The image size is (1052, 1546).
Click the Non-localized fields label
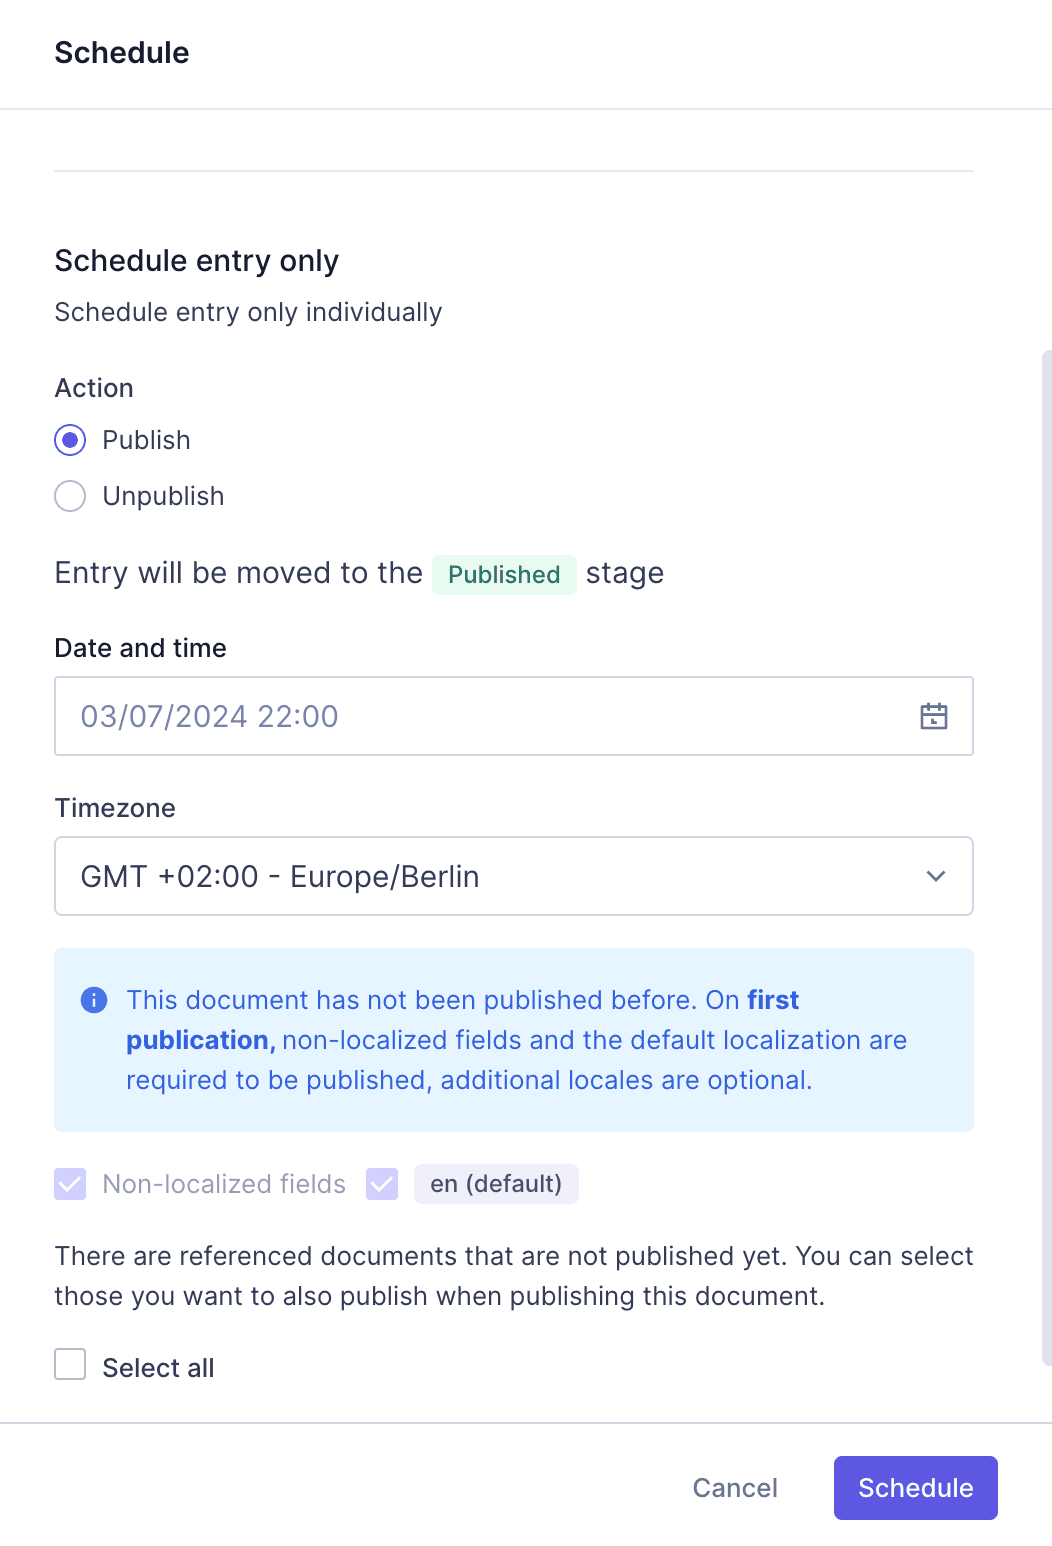(x=224, y=1184)
